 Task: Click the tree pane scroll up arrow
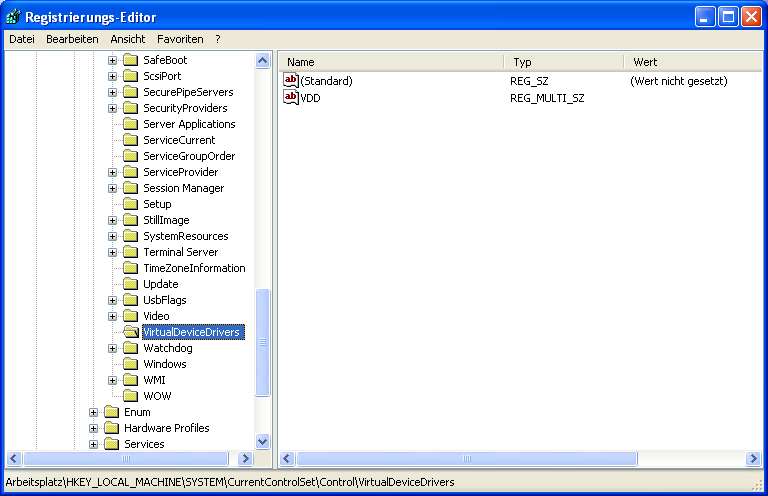[263, 61]
